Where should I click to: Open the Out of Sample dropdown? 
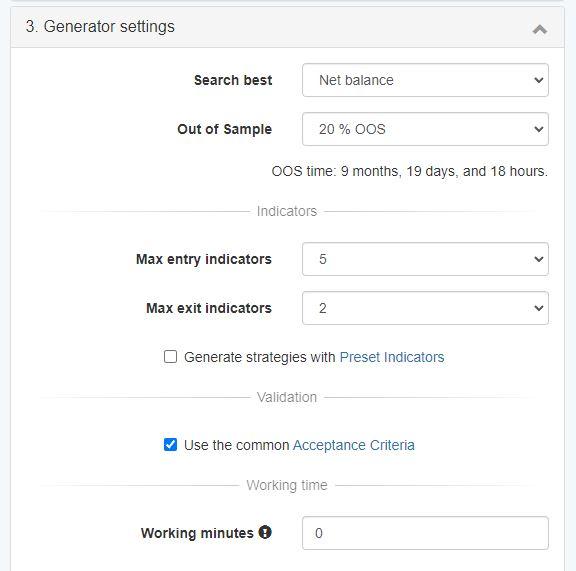pos(425,129)
